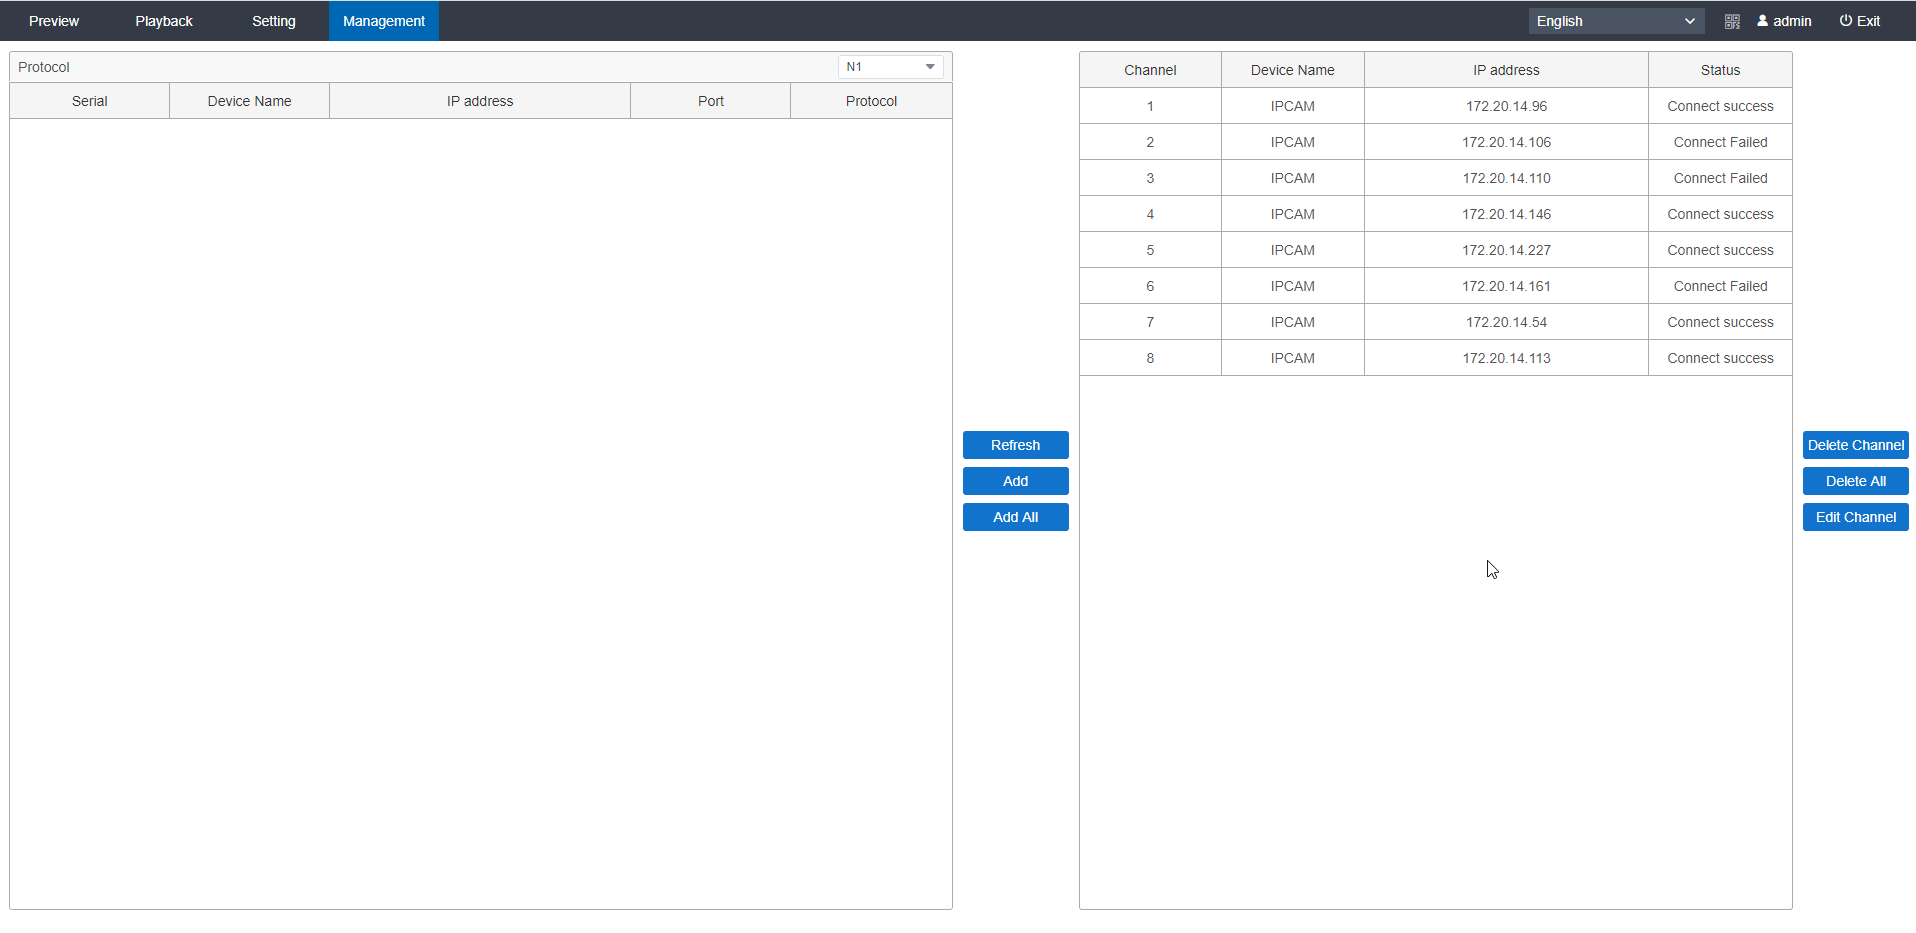Expand the N1 protocol dropdown

890,67
